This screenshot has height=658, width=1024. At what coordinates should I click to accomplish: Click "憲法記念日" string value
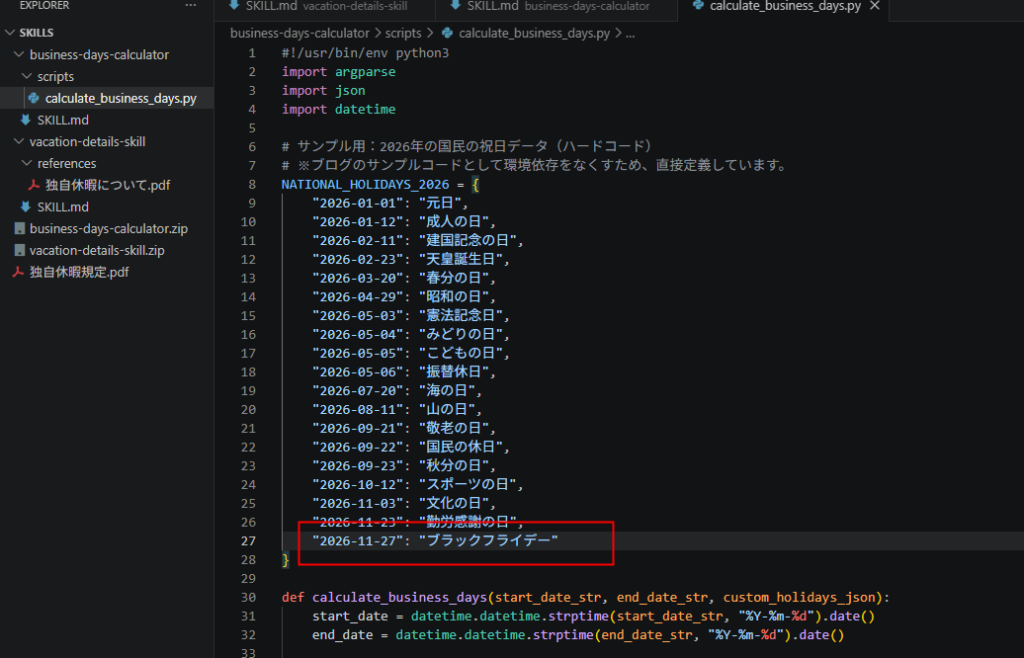pyautogui.click(x=461, y=316)
